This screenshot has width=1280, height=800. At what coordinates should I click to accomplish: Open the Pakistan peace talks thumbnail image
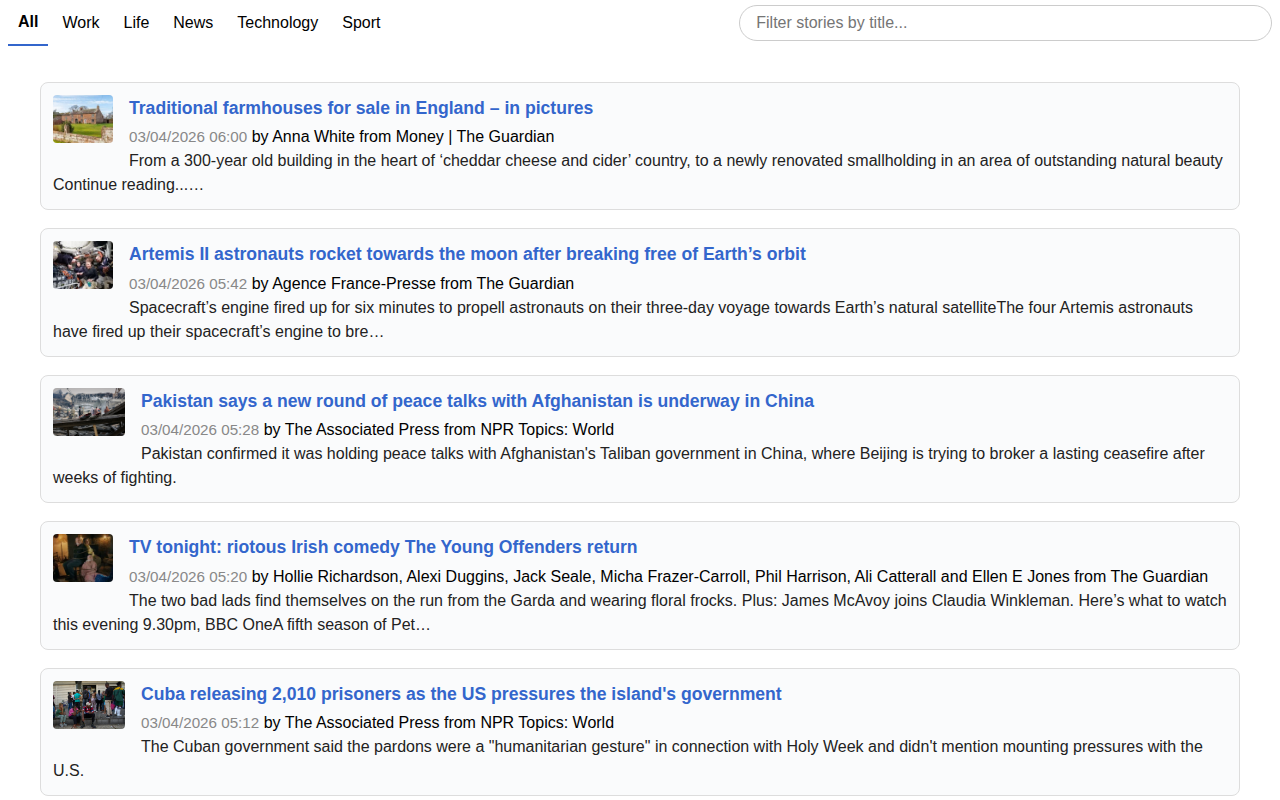coord(89,412)
